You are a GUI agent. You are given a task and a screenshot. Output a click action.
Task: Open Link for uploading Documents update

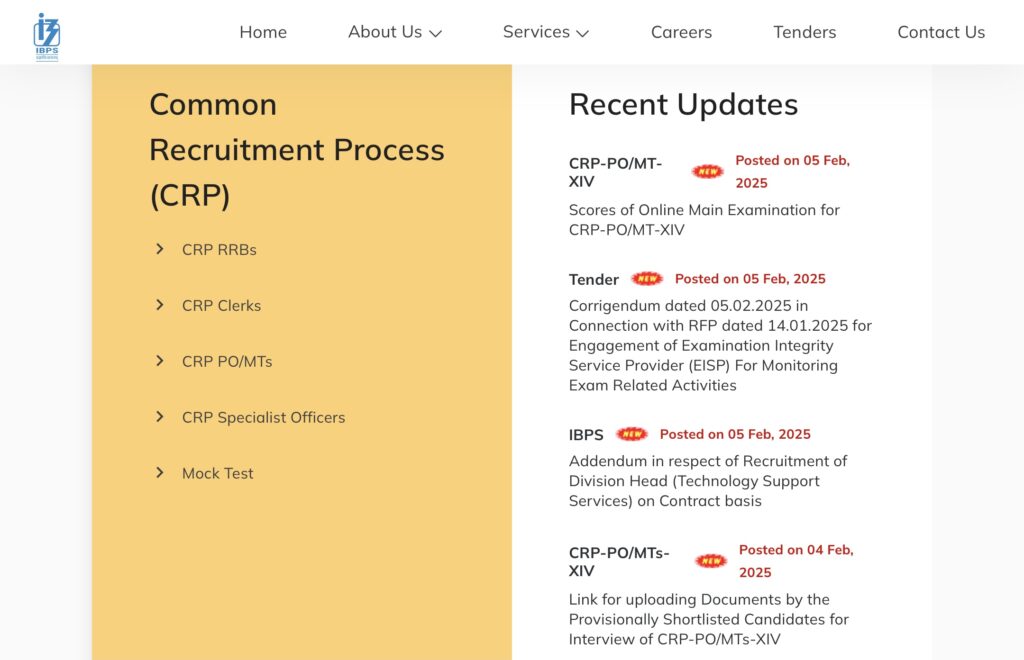[709, 620]
